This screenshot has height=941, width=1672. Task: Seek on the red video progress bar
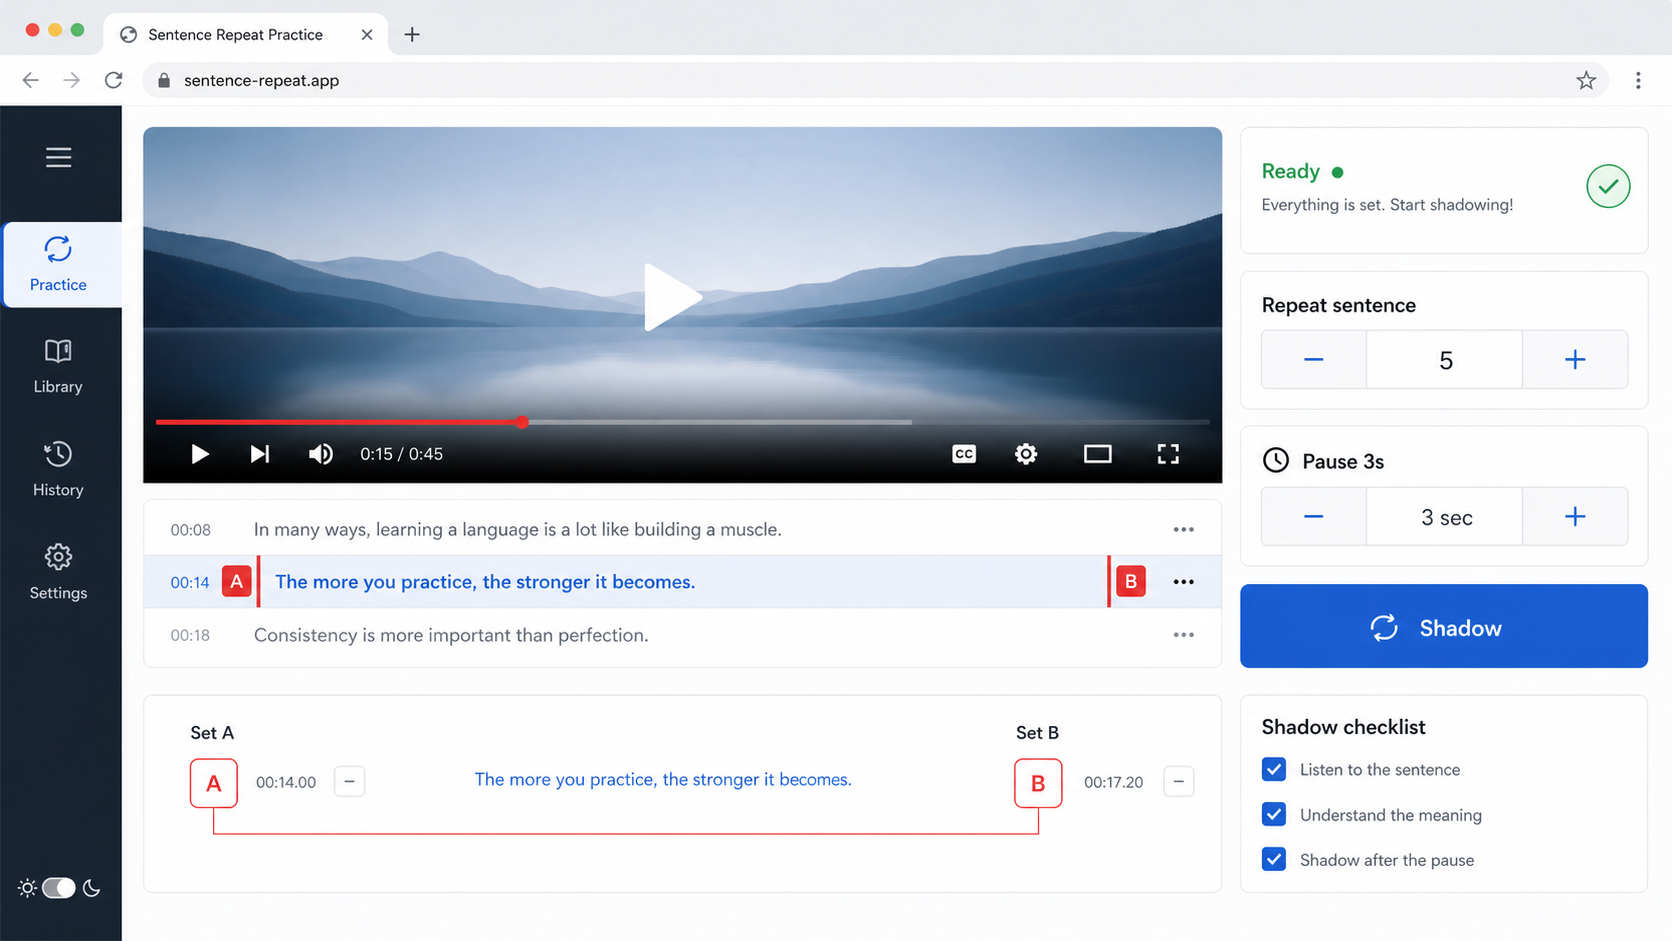click(x=339, y=422)
